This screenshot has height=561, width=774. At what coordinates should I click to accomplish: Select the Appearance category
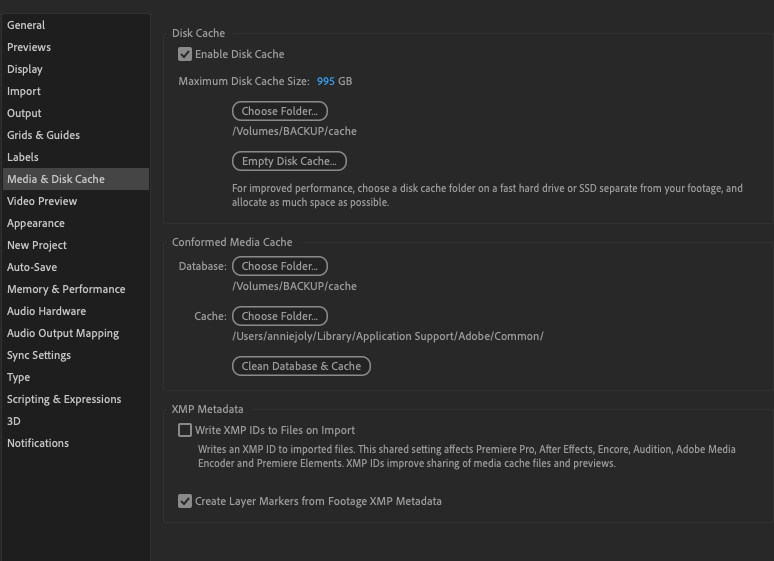(36, 223)
